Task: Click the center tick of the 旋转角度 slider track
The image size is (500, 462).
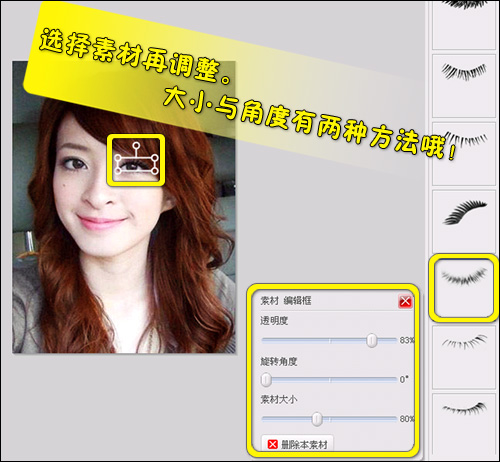Action: pos(330,380)
